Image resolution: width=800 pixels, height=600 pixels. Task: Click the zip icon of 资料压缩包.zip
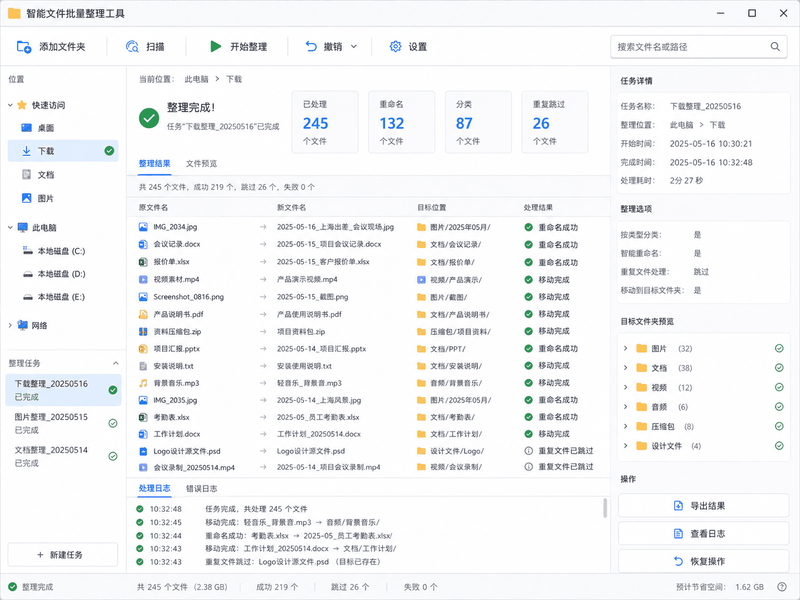tap(143, 332)
